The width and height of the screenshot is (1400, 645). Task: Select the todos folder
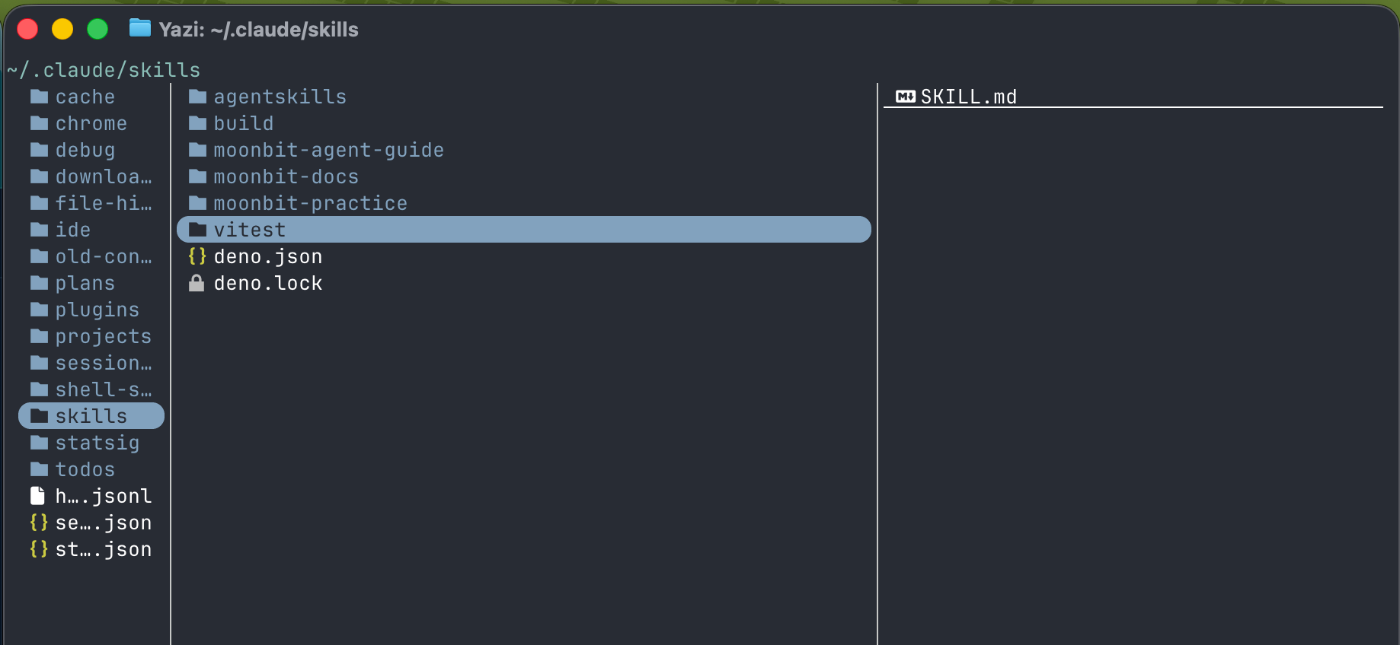85,470
